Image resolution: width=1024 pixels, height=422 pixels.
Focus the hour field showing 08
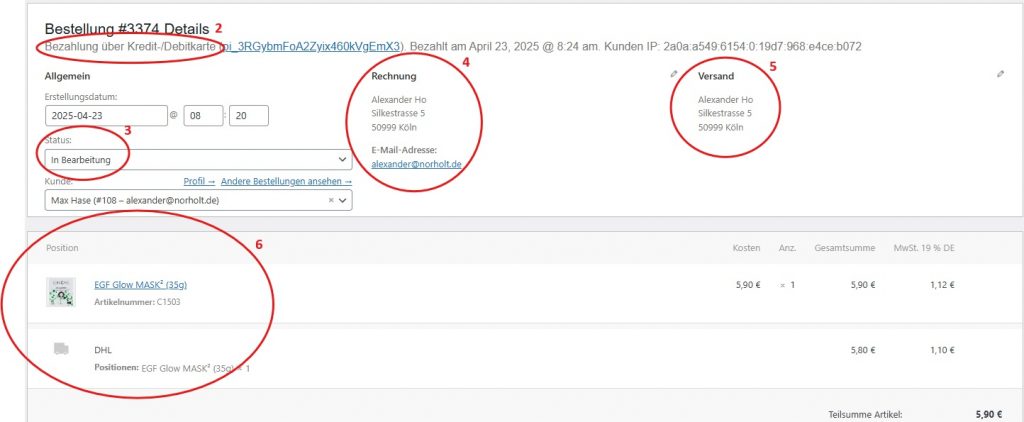click(203, 116)
